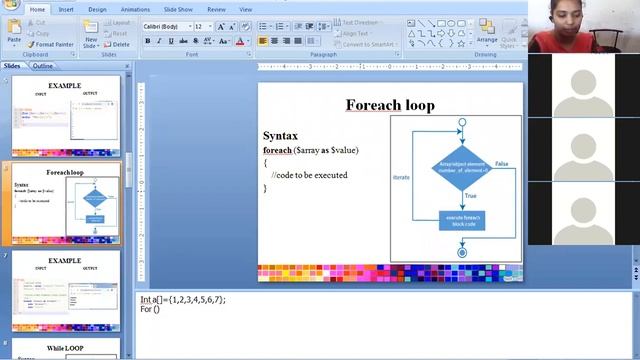Toggle Bold formatting
This screenshot has width=640, height=360.
click(x=148, y=41)
